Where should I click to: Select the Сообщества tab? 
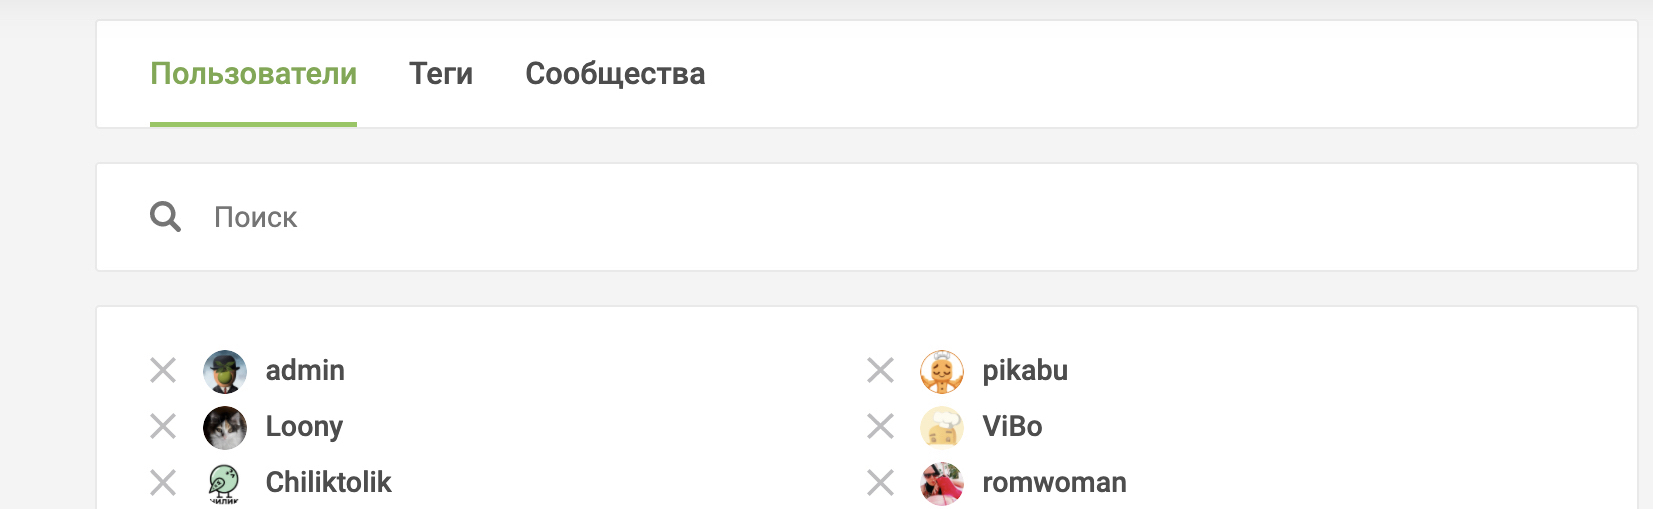coord(615,74)
